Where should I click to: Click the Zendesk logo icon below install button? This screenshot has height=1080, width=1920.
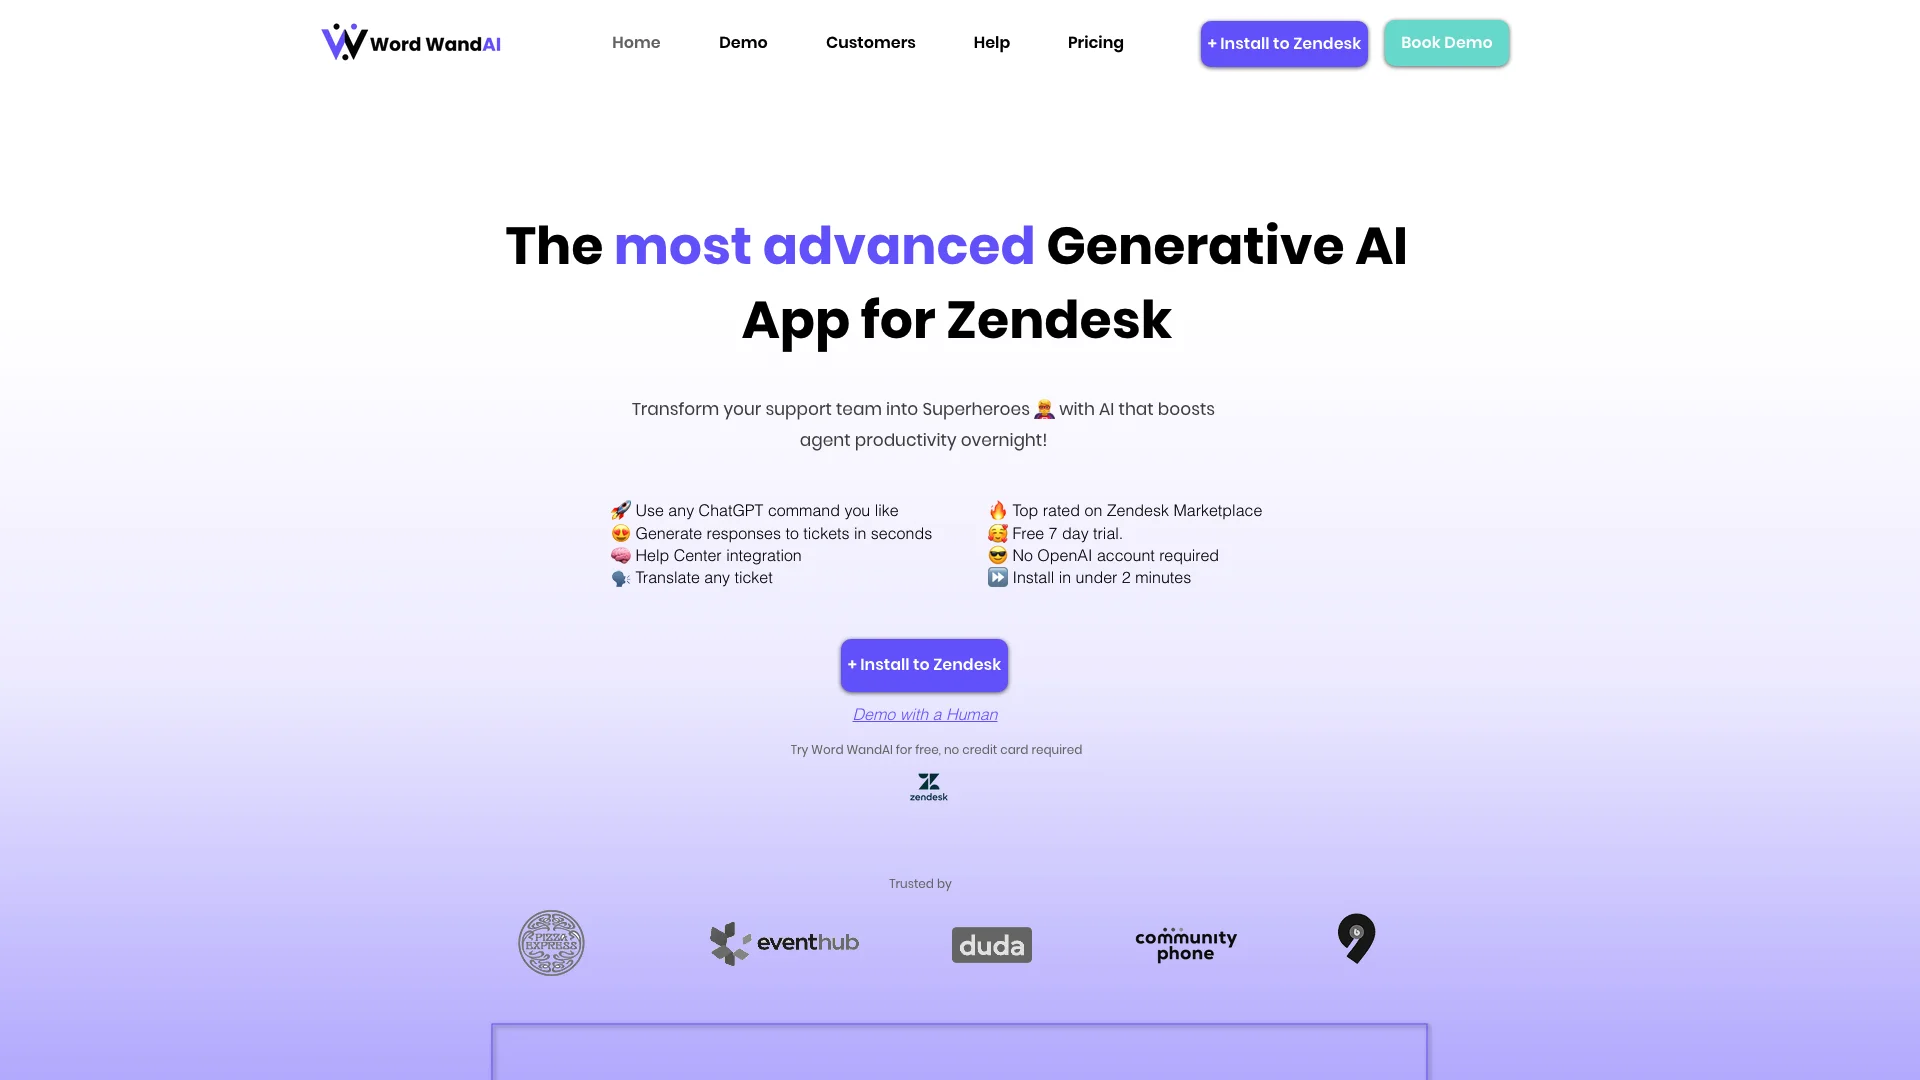tap(928, 786)
